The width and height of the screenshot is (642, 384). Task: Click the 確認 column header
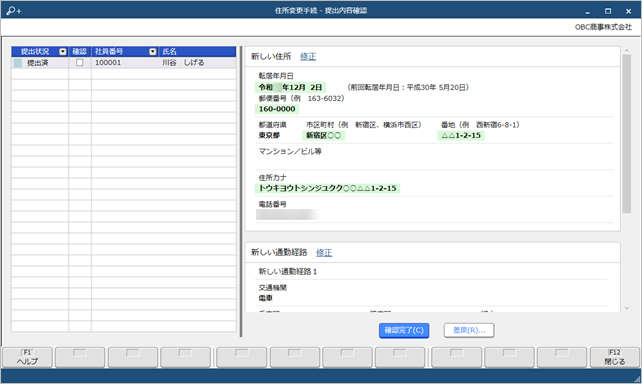79,52
